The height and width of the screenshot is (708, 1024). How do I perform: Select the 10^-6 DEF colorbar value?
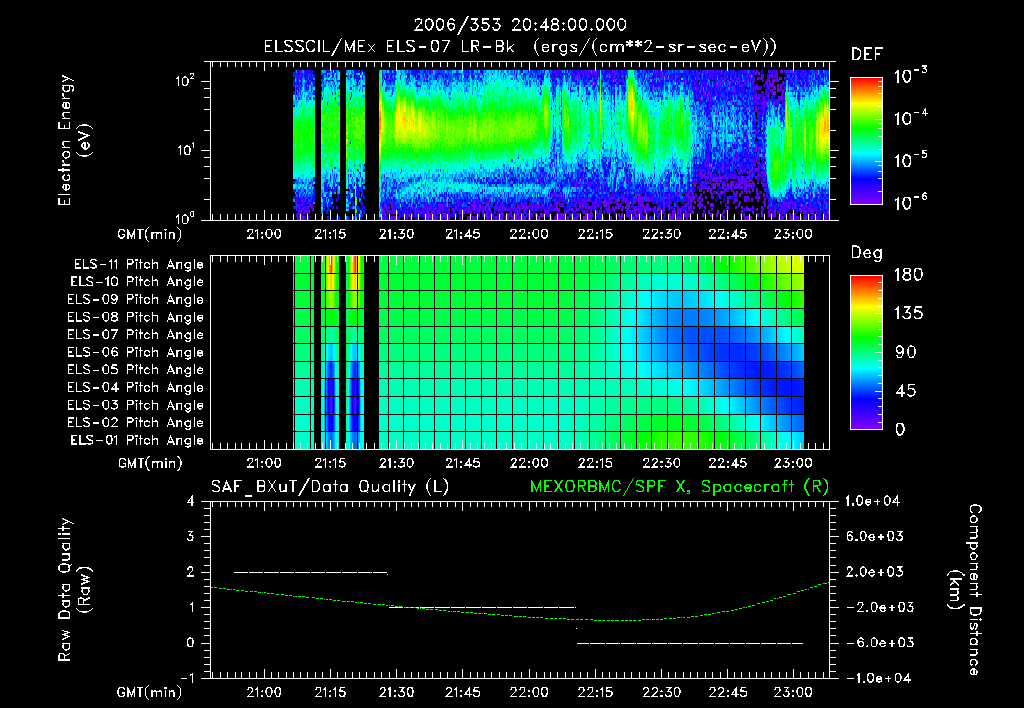tap(910, 202)
